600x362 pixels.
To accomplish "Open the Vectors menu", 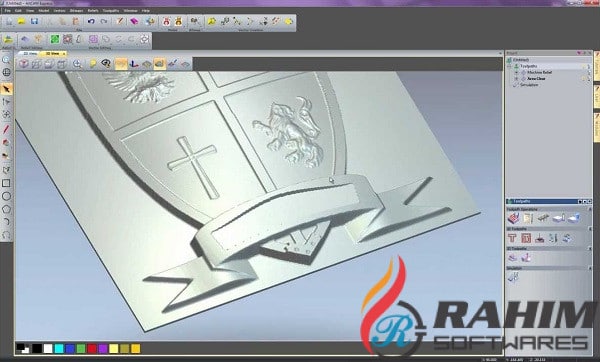I will pyautogui.click(x=59, y=11).
